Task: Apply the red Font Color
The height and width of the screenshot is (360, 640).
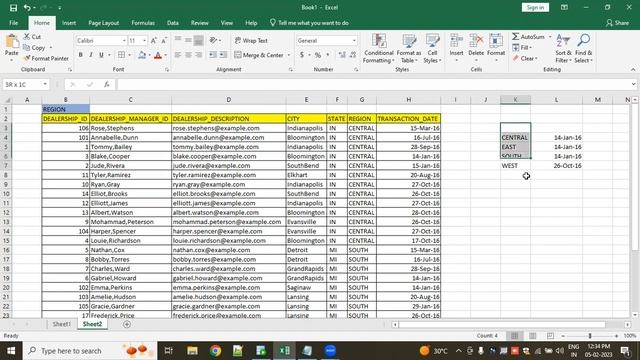Action: 158,55
